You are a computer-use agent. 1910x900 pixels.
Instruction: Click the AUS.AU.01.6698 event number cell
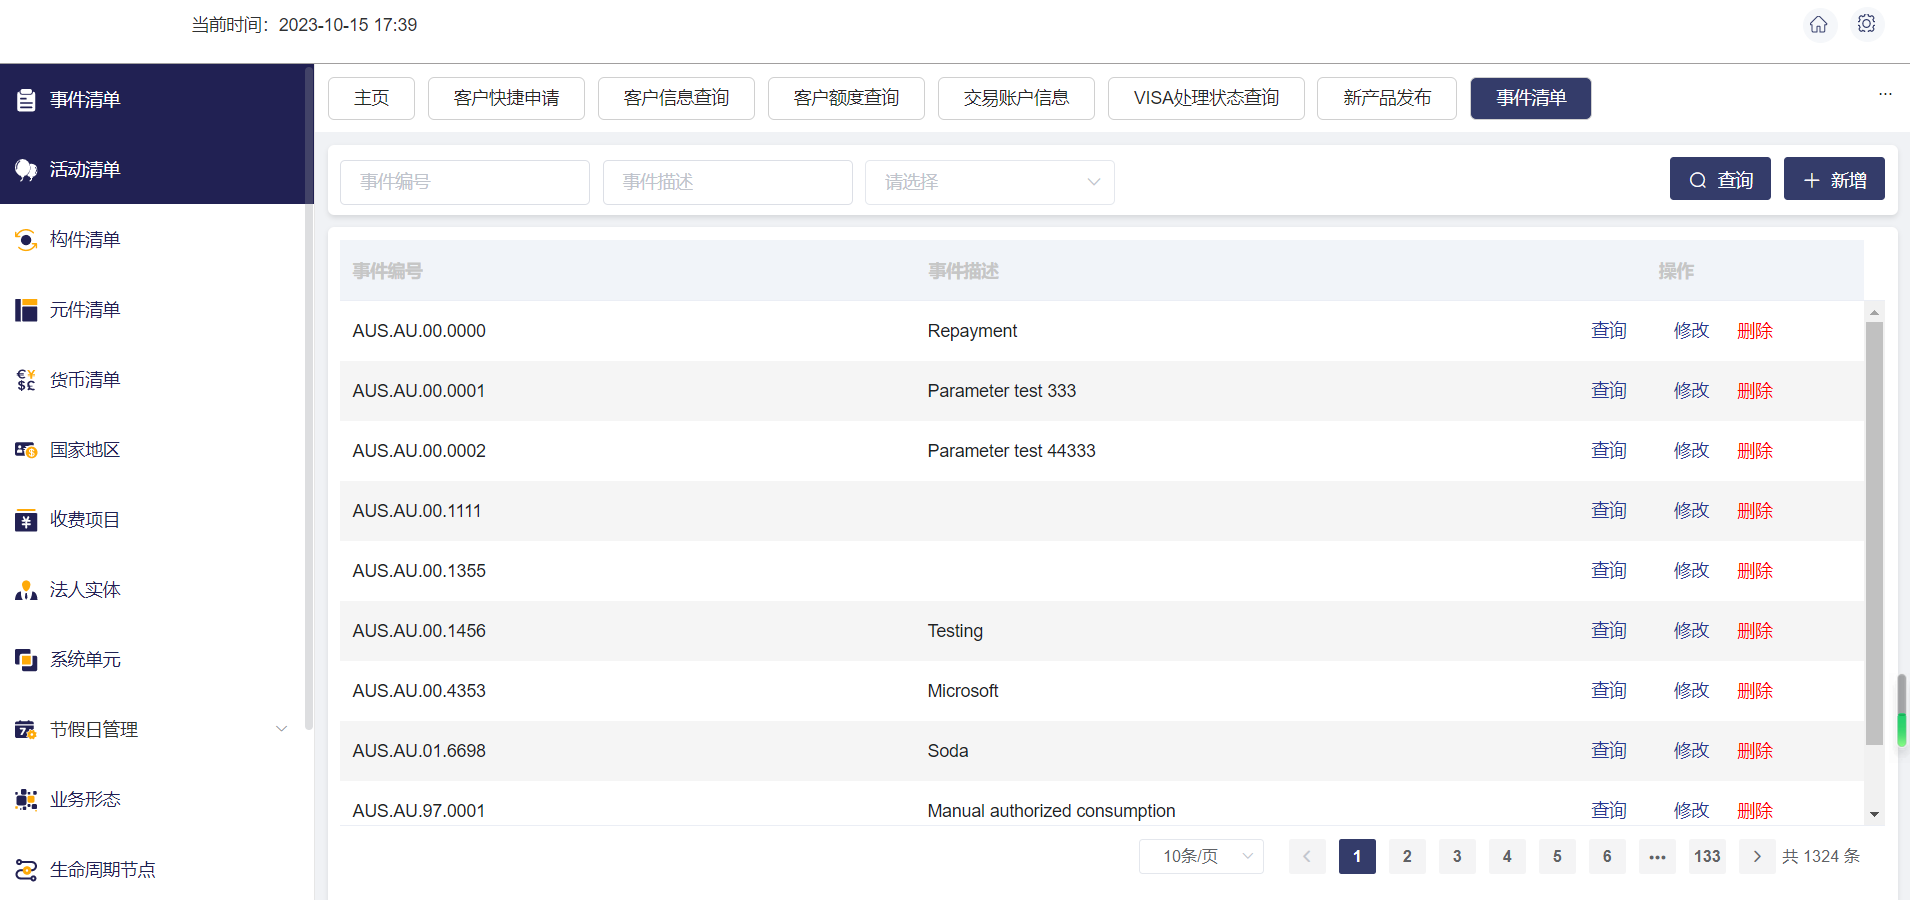[x=419, y=751]
